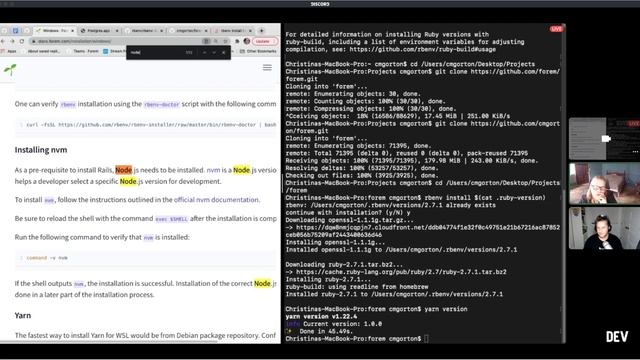Close the Windows Forem docs tab
The width and height of the screenshot is (640, 360).
(73, 31)
